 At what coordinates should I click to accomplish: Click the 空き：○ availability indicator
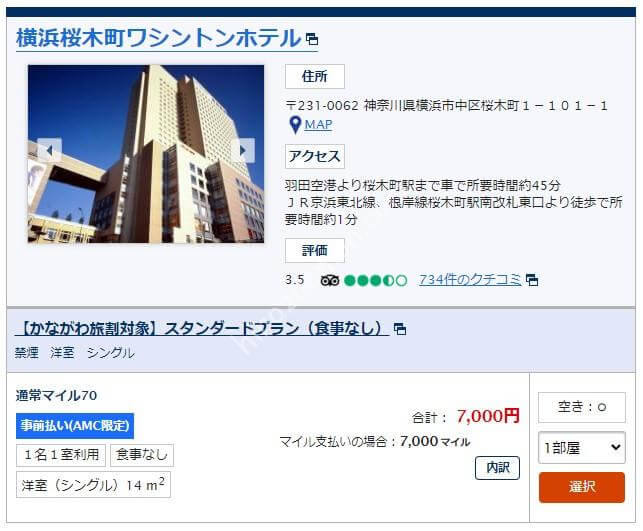click(582, 407)
